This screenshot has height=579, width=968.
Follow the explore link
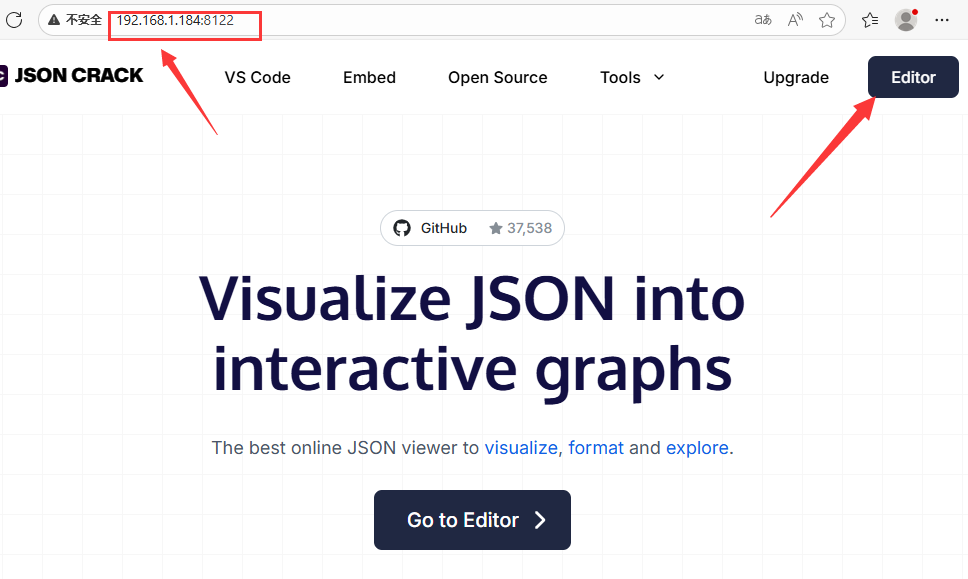click(697, 448)
